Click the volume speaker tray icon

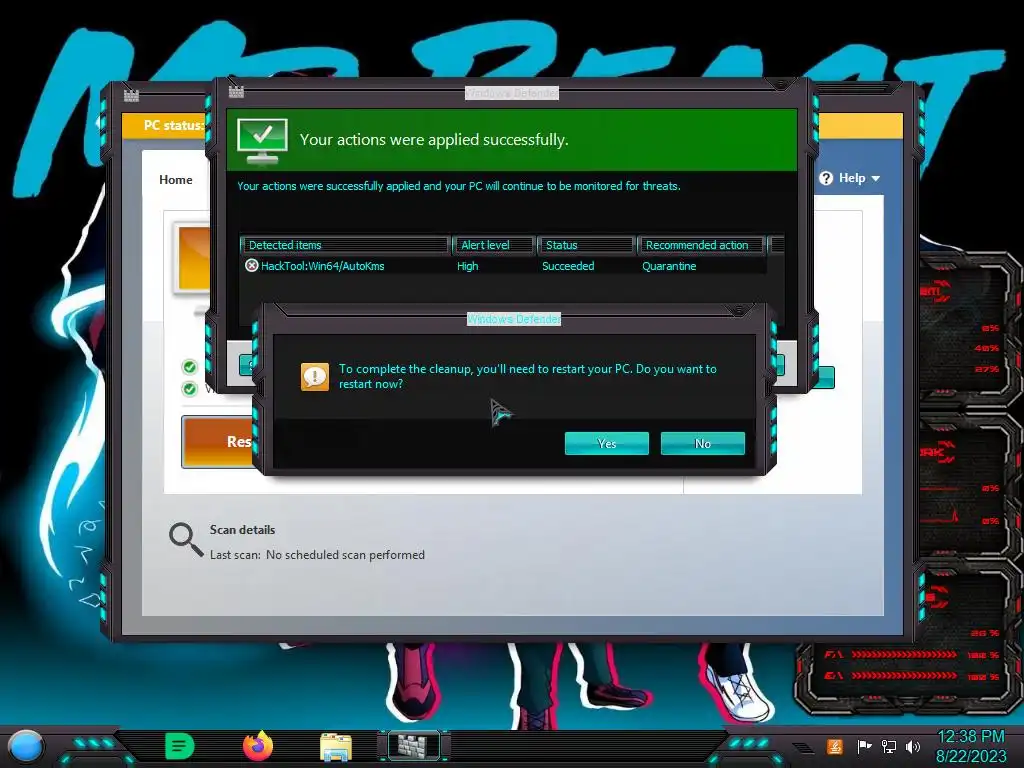click(913, 746)
